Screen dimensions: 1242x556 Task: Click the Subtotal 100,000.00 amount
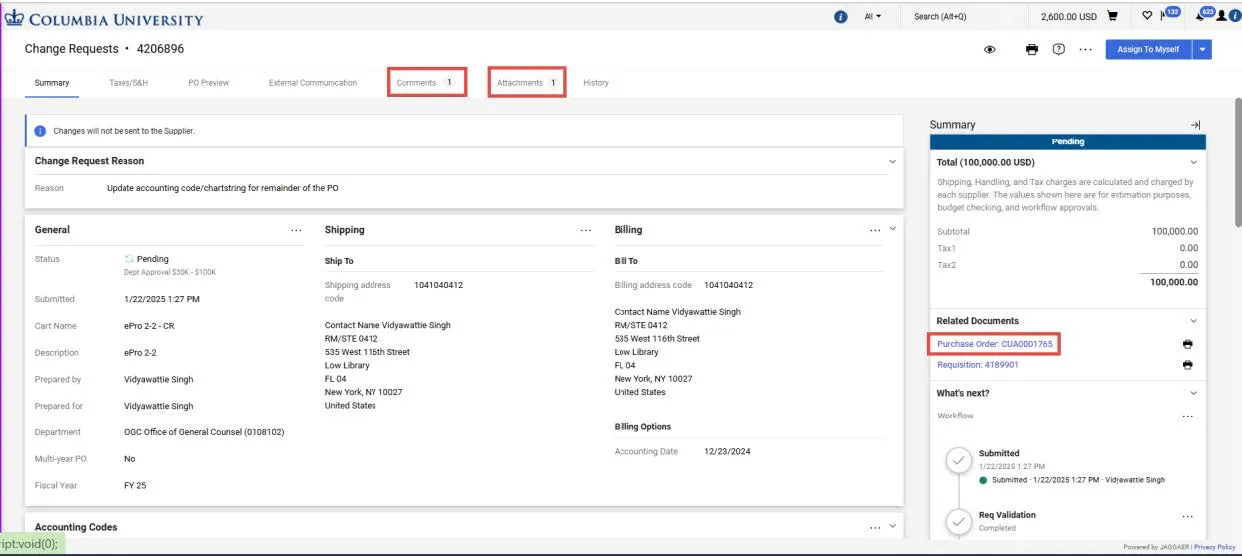coord(1175,232)
